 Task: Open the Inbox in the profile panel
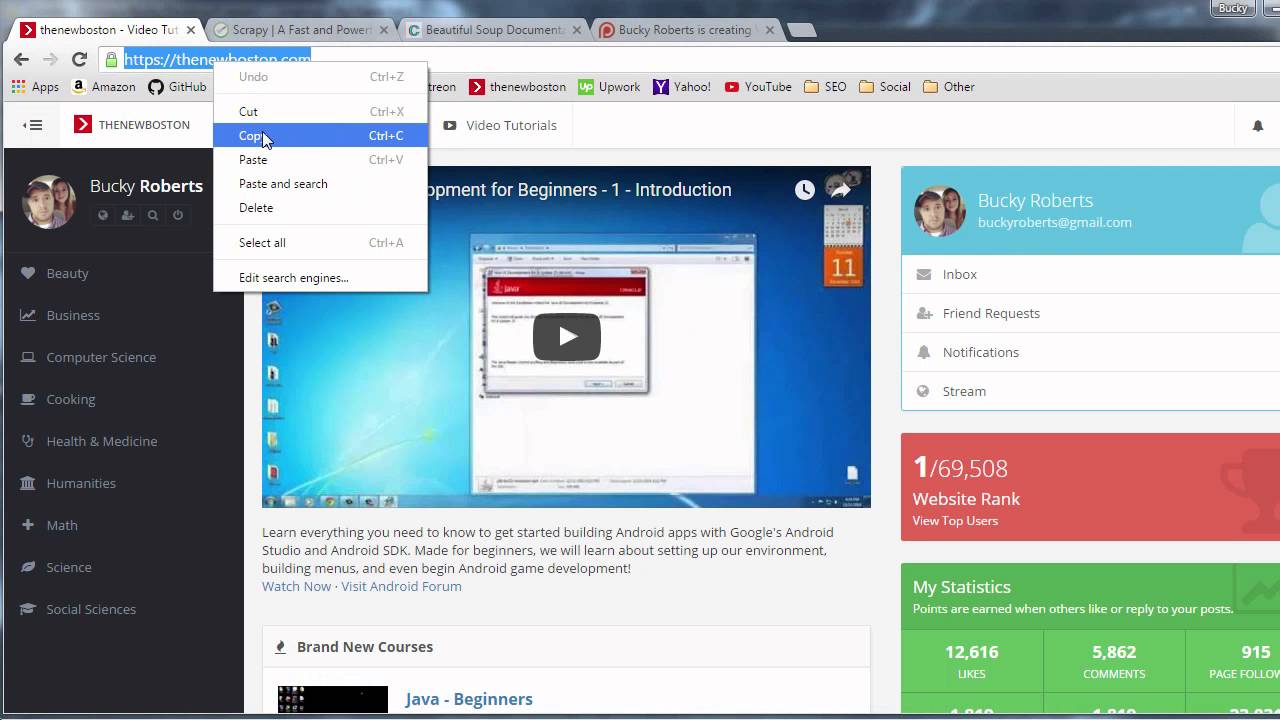[x=1091, y=274]
